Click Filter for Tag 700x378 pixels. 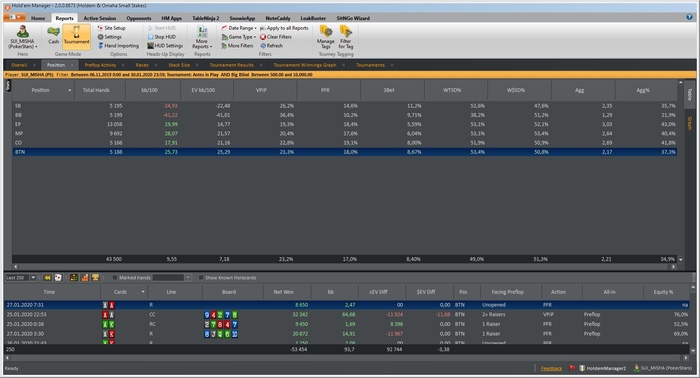point(346,37)
